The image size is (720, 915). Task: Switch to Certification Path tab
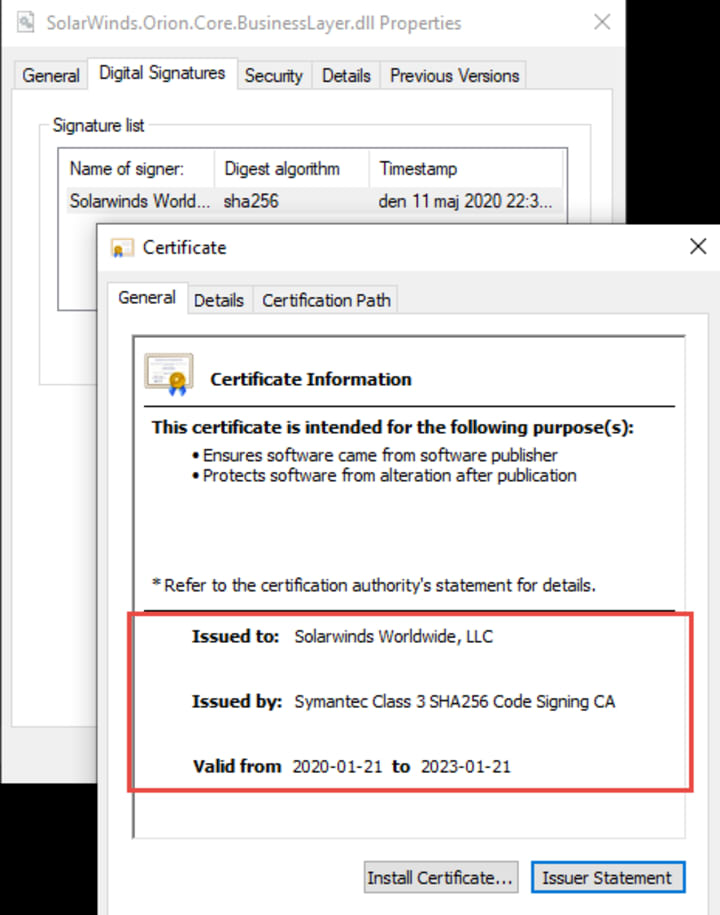pos(326,301)
